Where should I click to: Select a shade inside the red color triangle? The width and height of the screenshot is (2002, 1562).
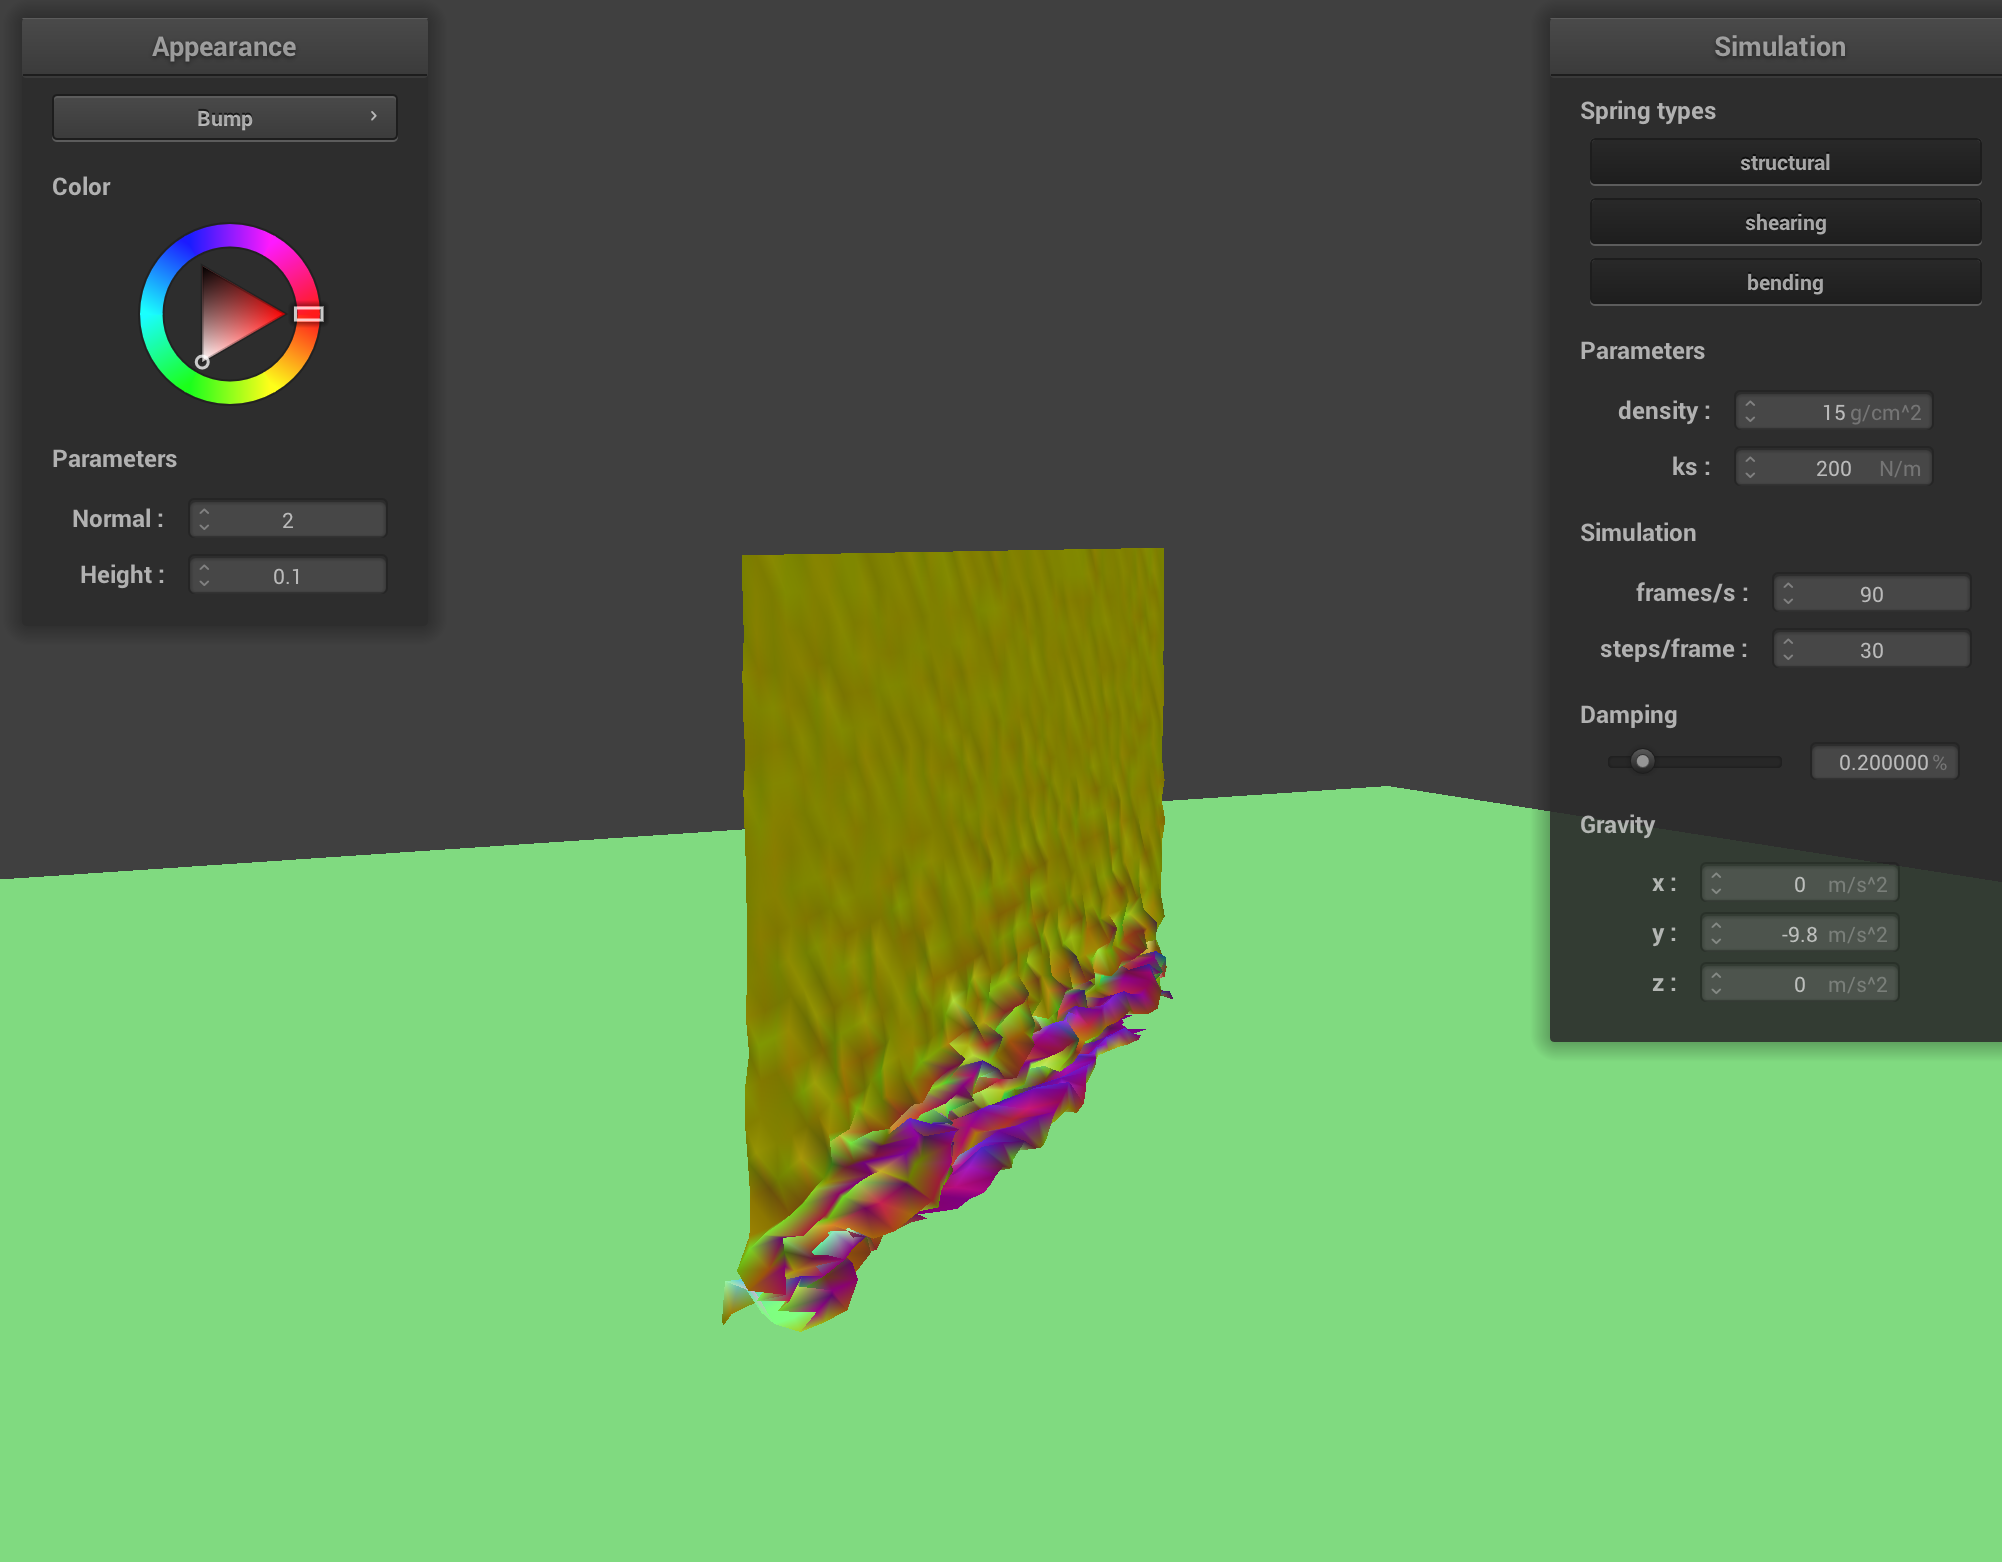point(235,315)
